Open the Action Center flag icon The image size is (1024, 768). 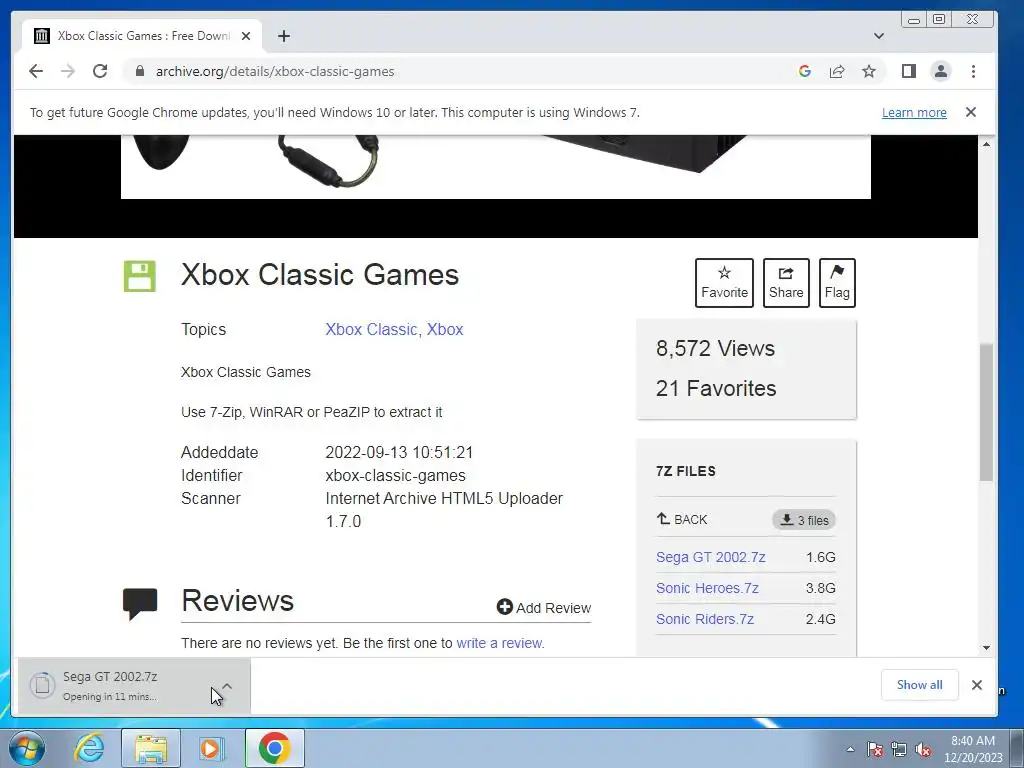tap(874, 750)
